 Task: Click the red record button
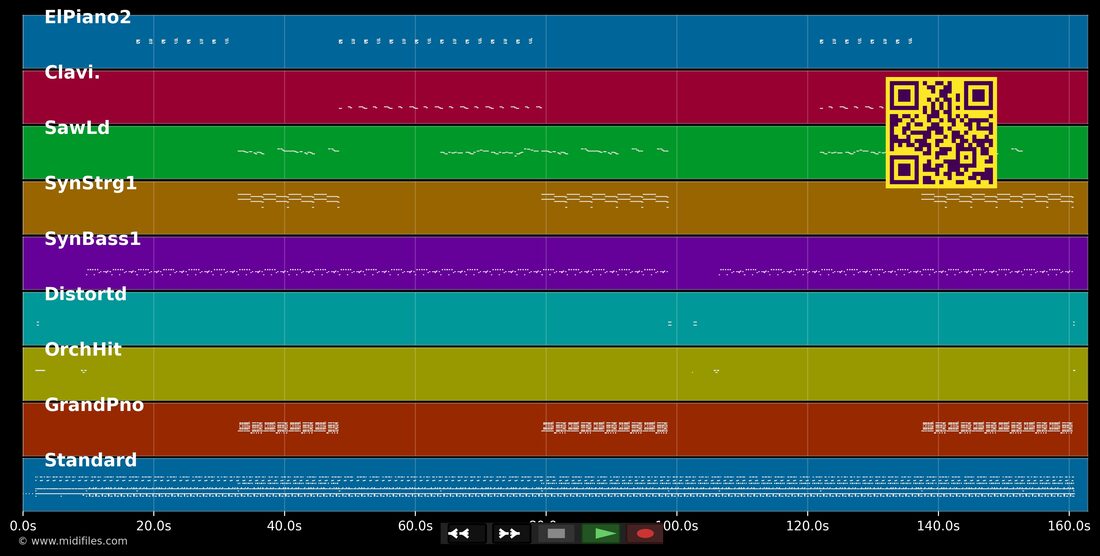pos(645,534)
